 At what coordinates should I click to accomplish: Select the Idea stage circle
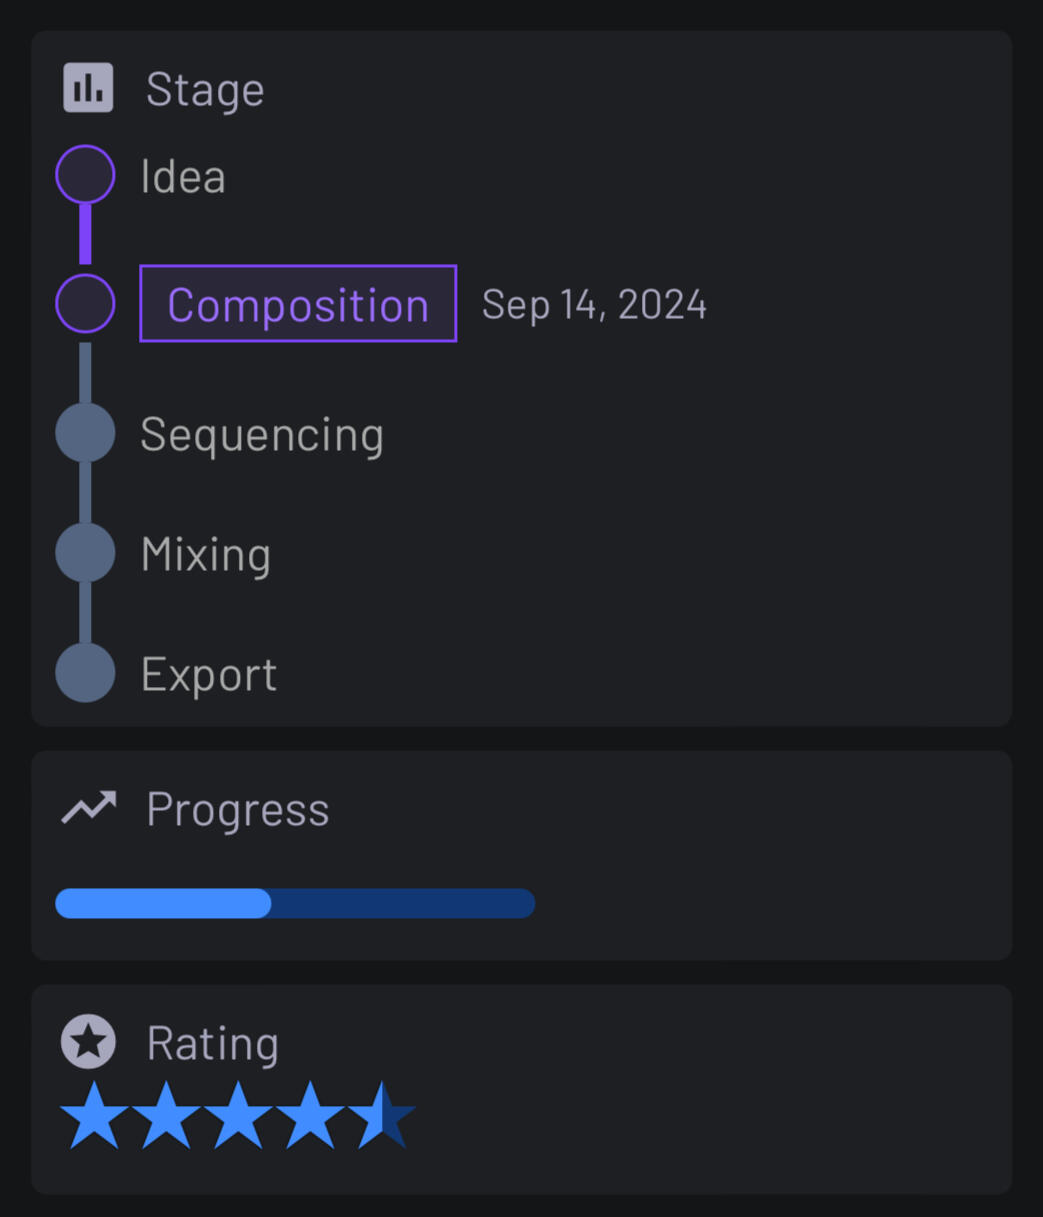pos(85,175)
